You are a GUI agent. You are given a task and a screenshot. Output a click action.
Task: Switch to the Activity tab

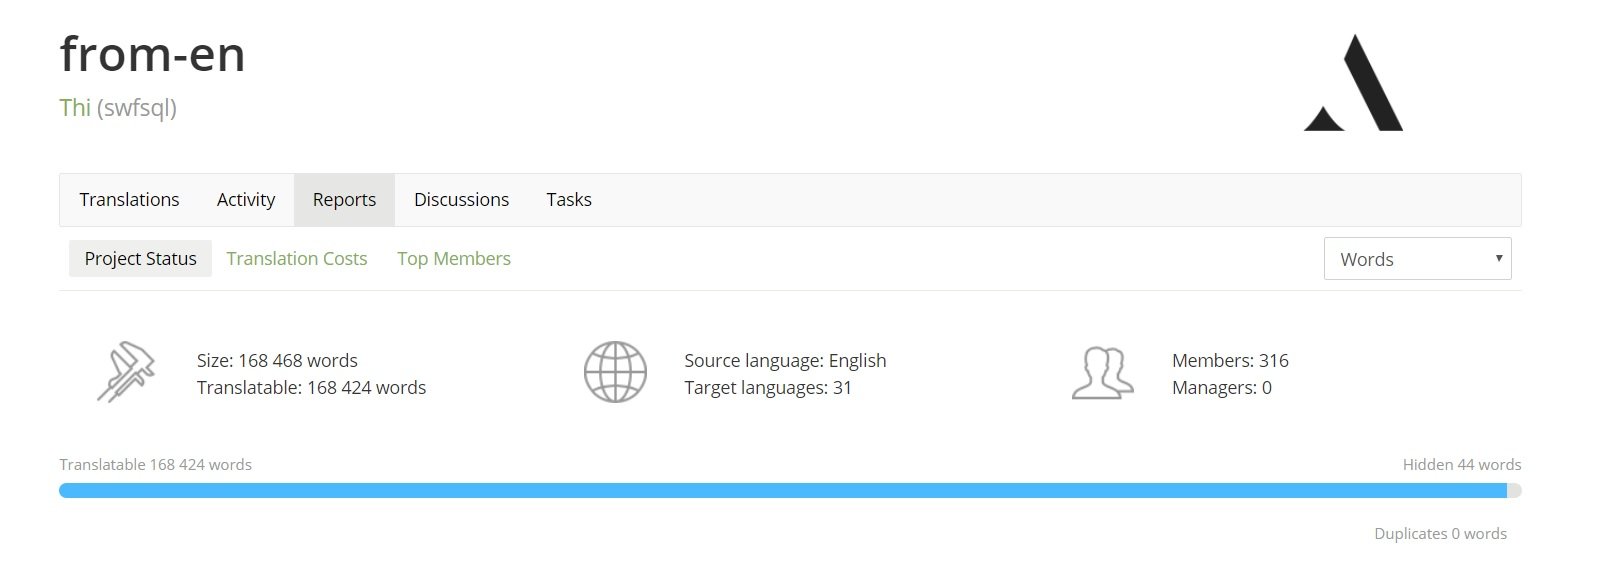point(246,200)
